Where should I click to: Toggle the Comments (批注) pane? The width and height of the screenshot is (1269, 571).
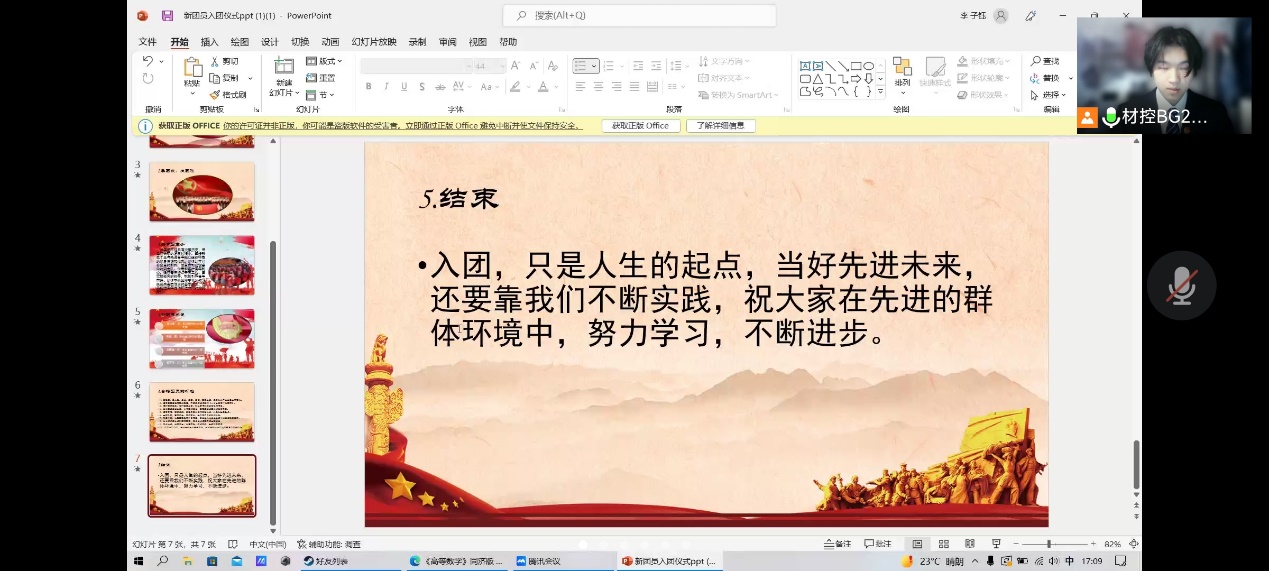(877, 544)
